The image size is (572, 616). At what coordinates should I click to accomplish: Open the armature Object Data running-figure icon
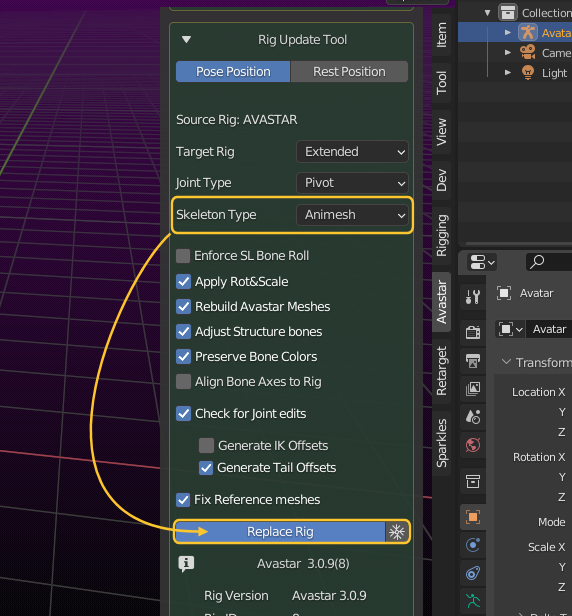473,601
